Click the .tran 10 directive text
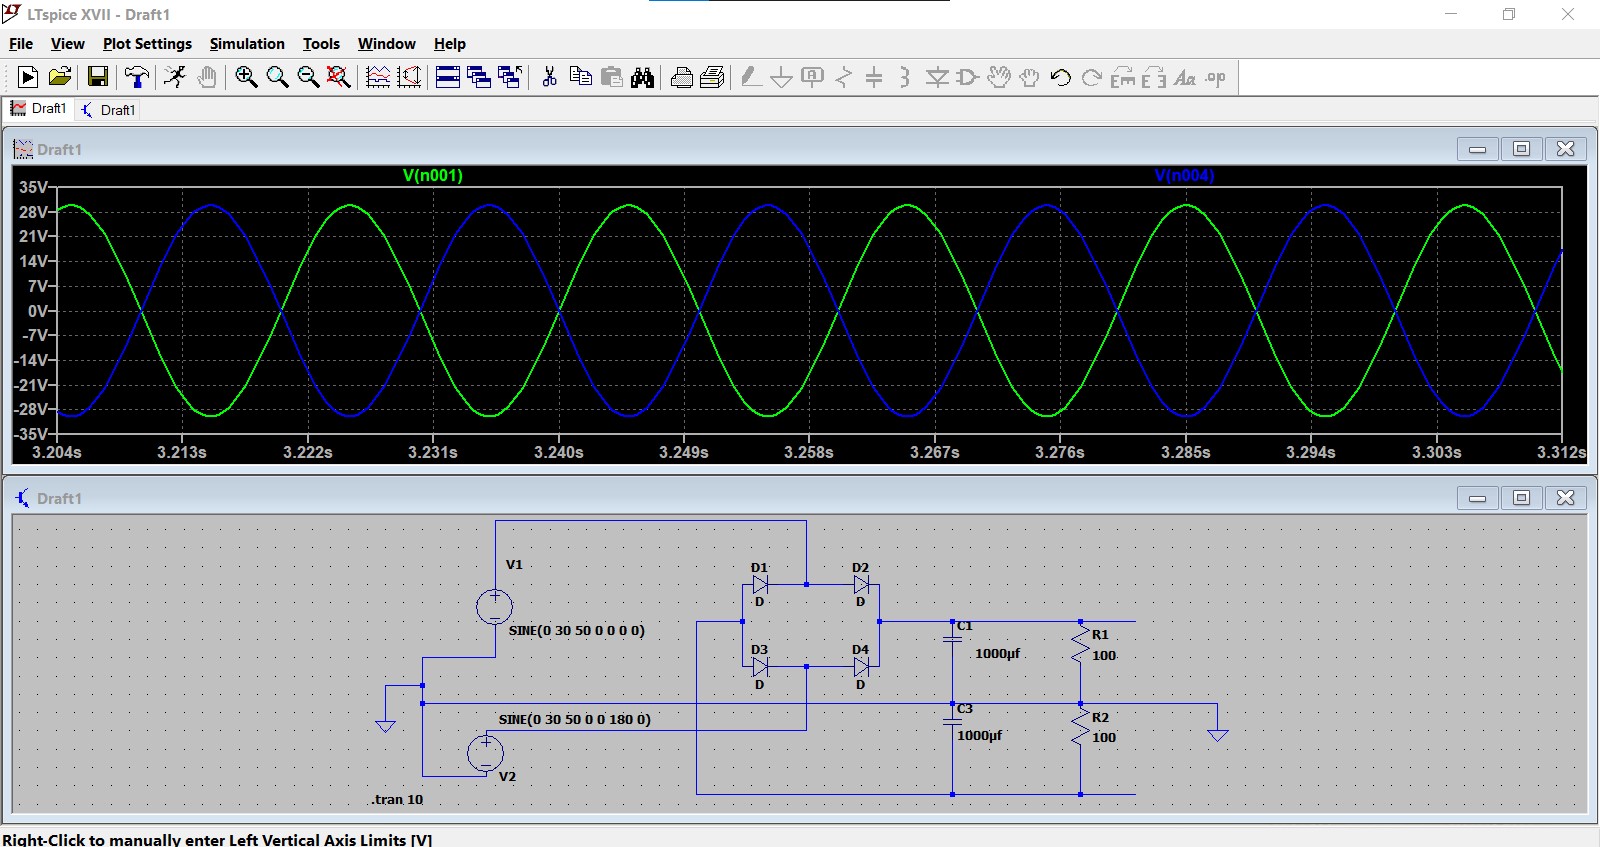The width and height of the screenshot is (1600, 847). [x=397, y=800]
